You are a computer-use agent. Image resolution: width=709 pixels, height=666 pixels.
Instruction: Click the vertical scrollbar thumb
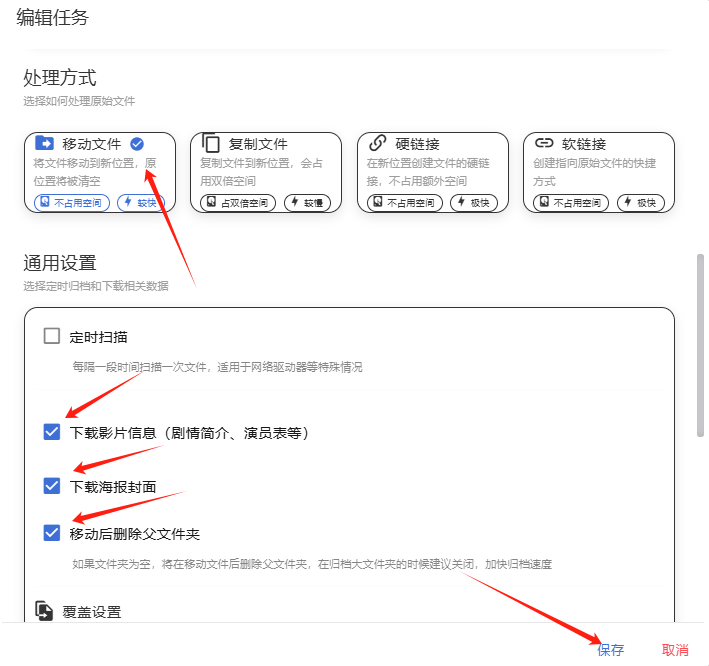(x=700, y=345)
